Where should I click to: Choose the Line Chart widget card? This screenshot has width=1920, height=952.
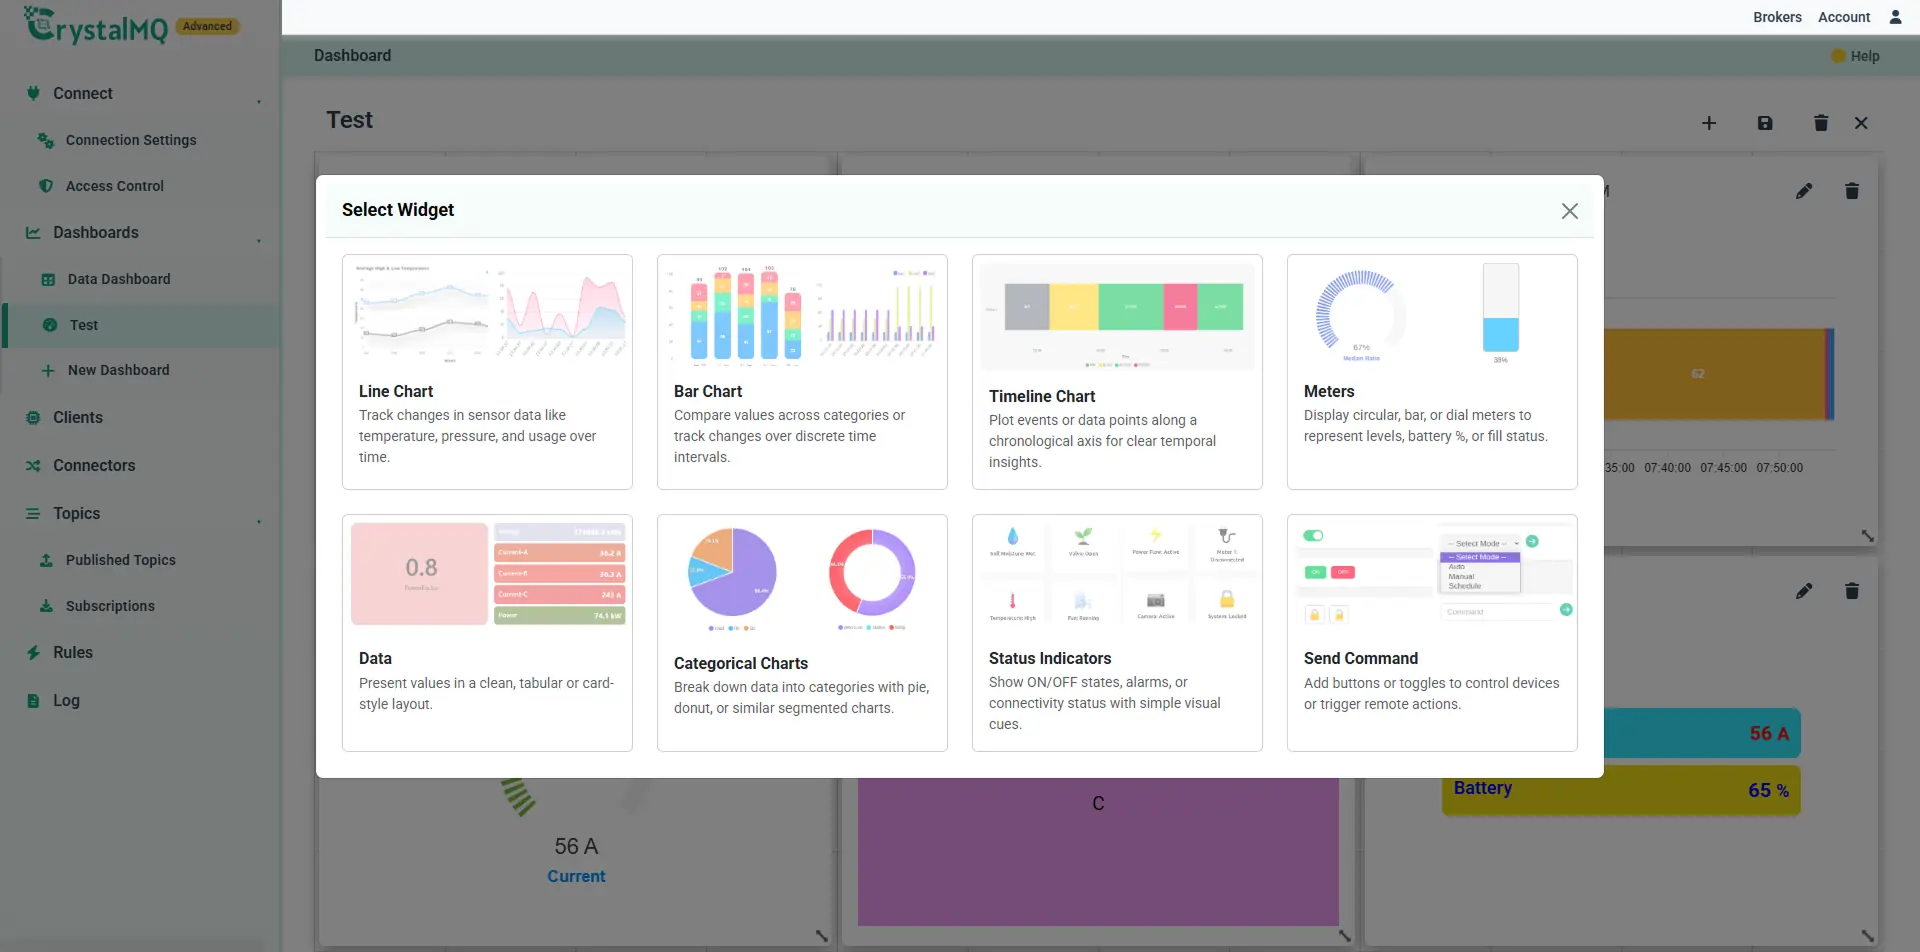tap(487, 372)
